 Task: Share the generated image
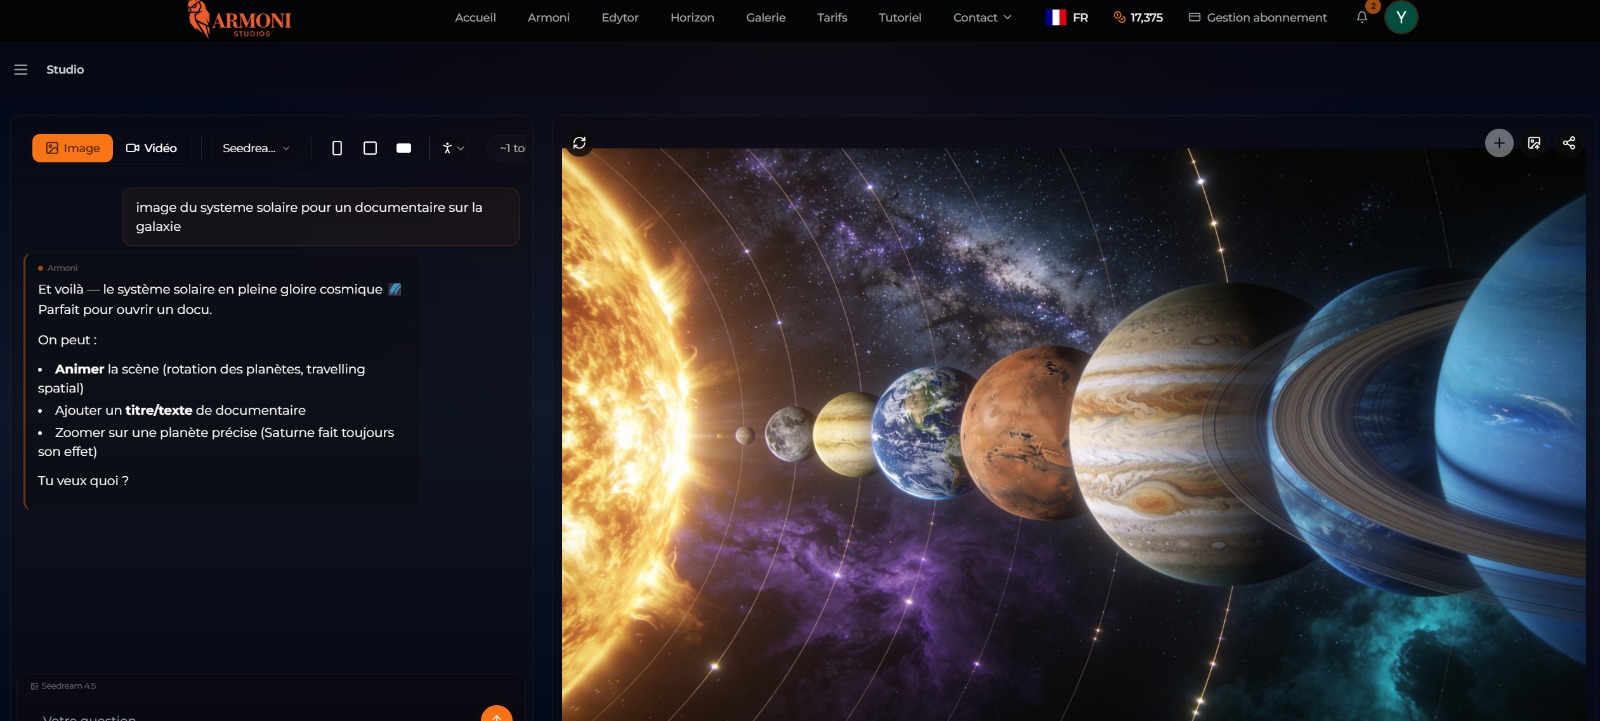pos(1569,143)
